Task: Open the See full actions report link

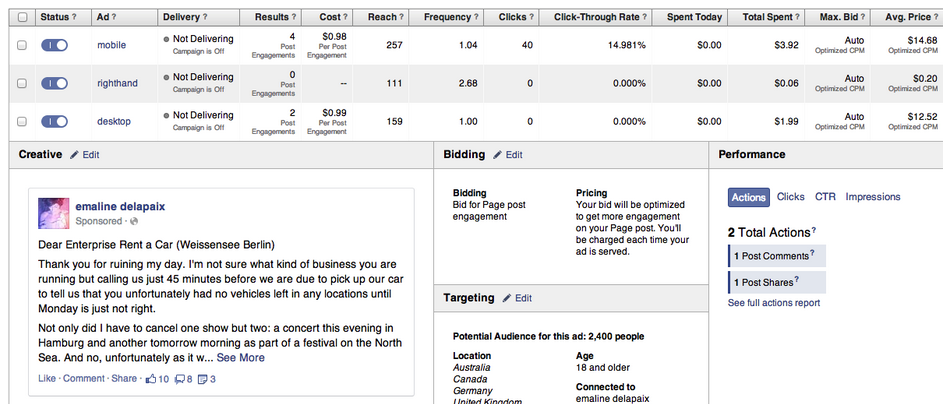Action: tap(773, 303)
